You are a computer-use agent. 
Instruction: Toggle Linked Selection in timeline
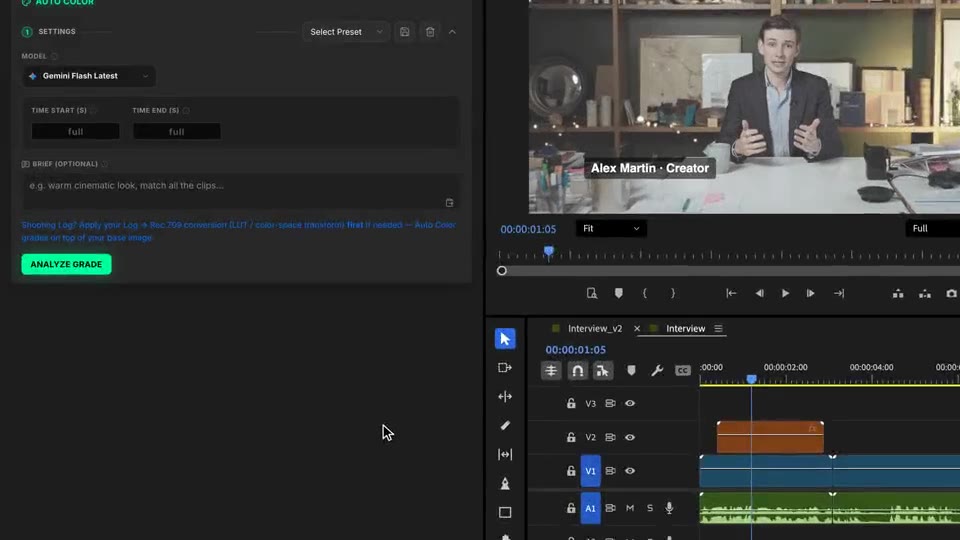click(x=603, y=370)
